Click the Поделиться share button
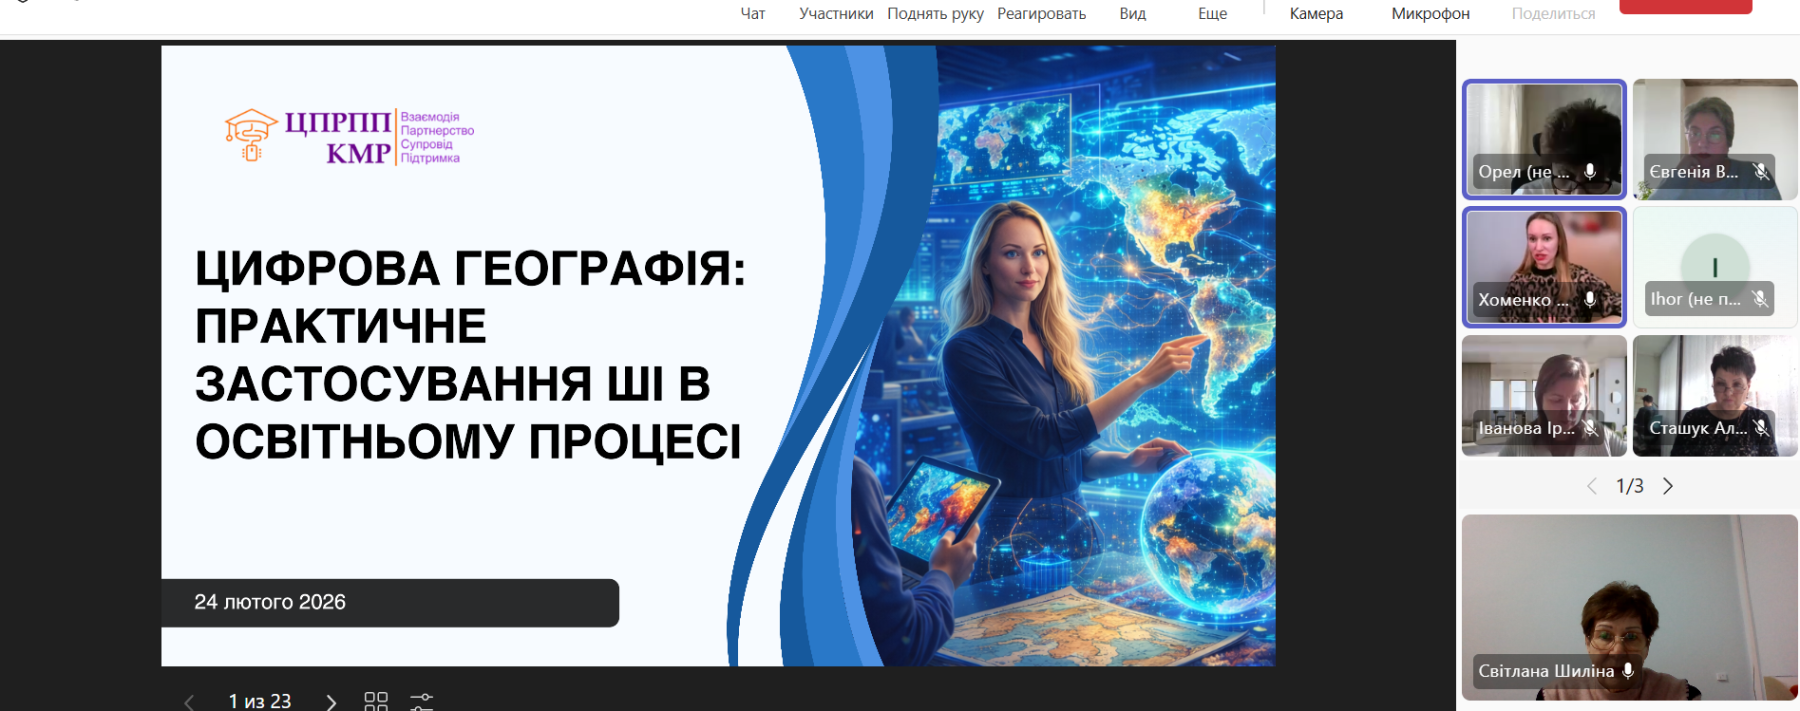Screen dimensions: 1800x711 1553,14
